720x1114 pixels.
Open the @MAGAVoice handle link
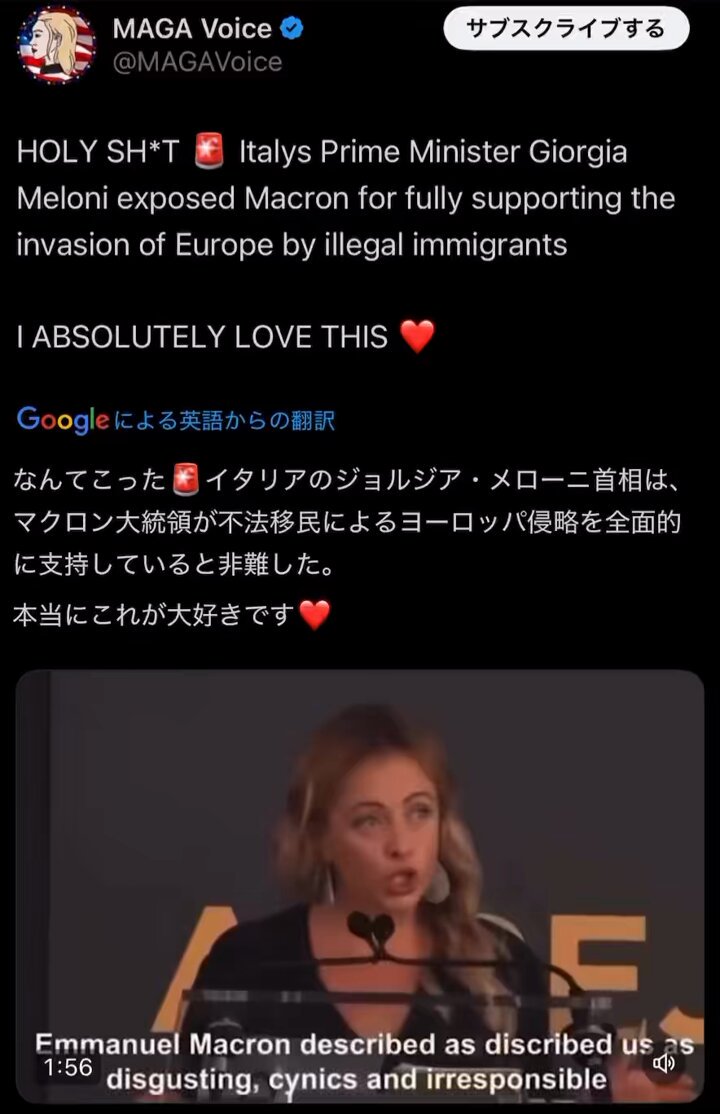198,63
